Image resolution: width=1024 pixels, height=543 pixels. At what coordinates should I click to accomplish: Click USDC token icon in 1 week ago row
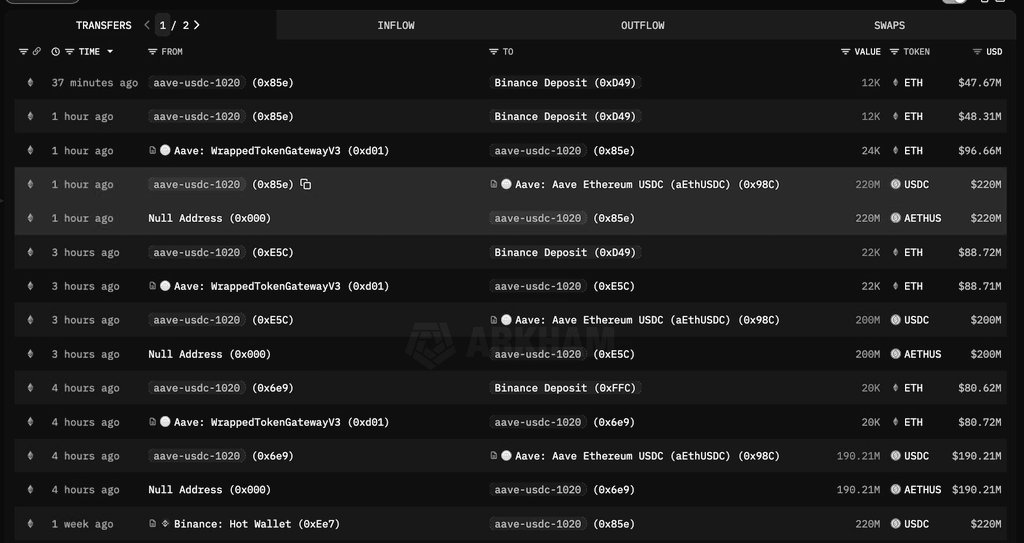pyautogui.click(x=895, y=523)
